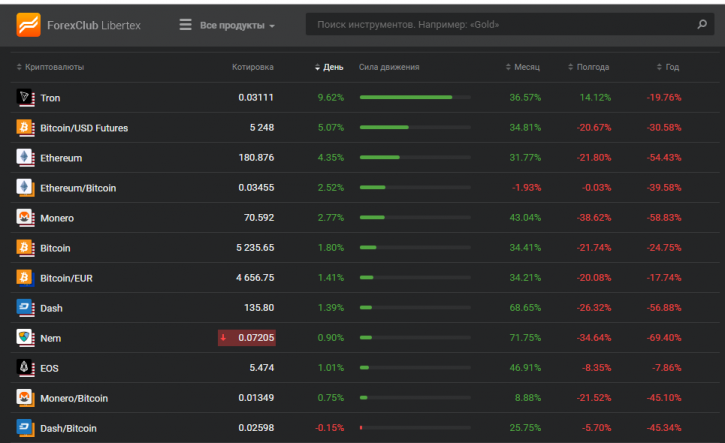The width and height of the screenshot is (725, 443).
Task: Click the Dash coin icon
Action: pyautogui.click(x=25, y=308)
